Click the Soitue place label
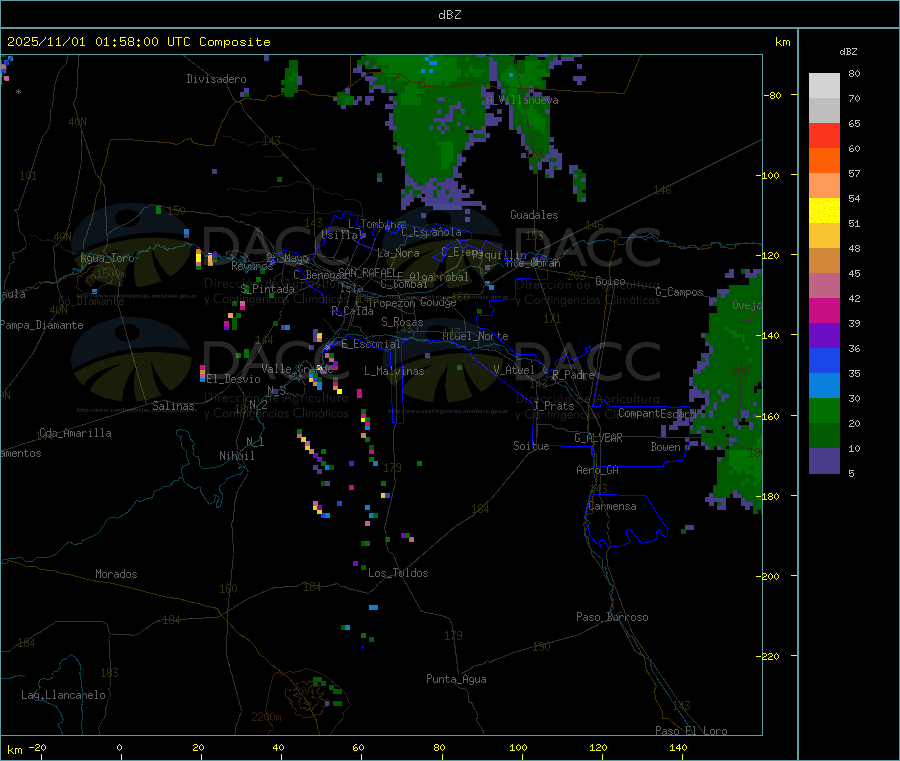900x761 pixels. click(x=531, y=446)
